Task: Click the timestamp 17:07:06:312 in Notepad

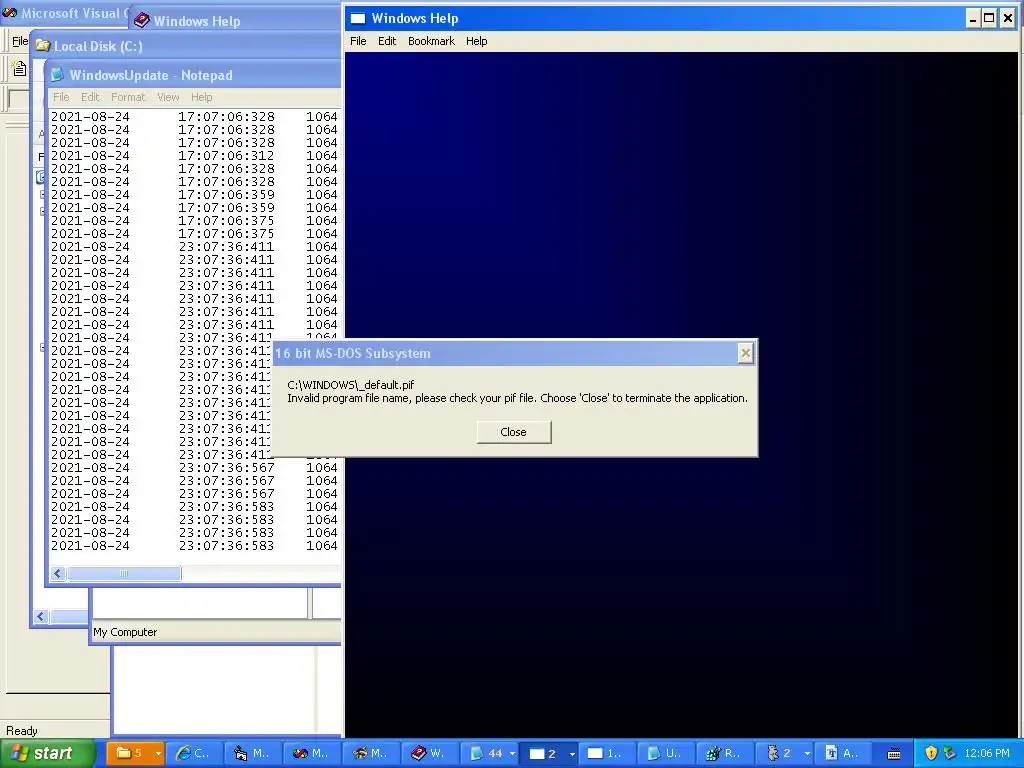Action: pyautogui.click(x=226, y=155)
